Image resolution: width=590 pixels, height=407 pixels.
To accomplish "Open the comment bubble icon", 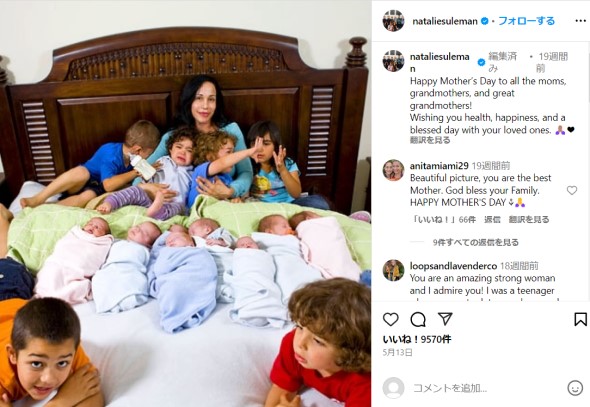I will click(418, 319).
